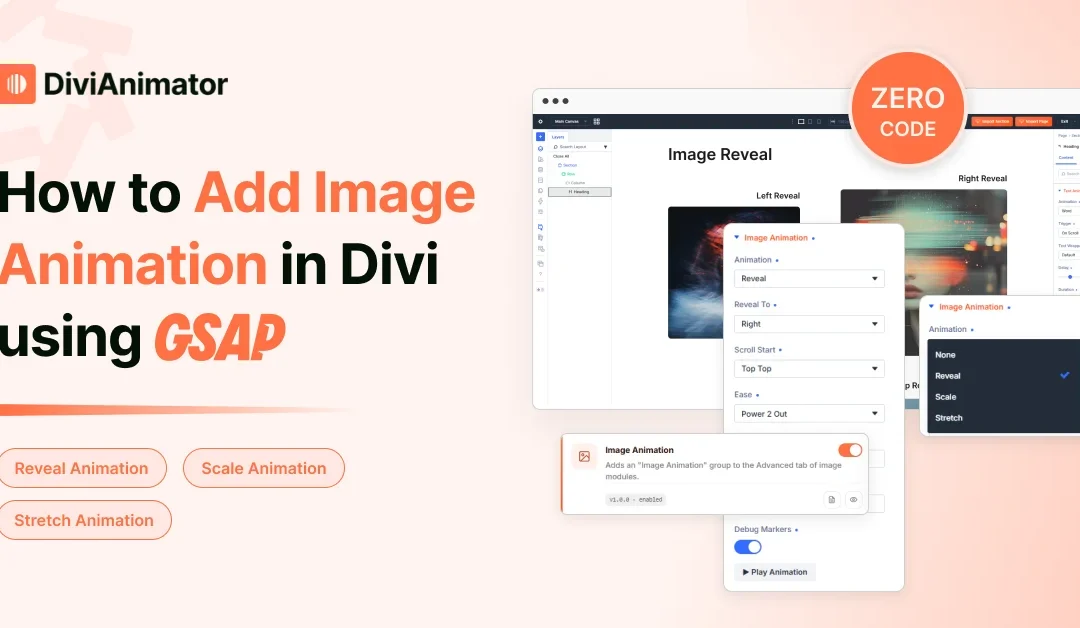
Task: Switch to the Content tab in settings panel
Action: [x=1066, y=158]
